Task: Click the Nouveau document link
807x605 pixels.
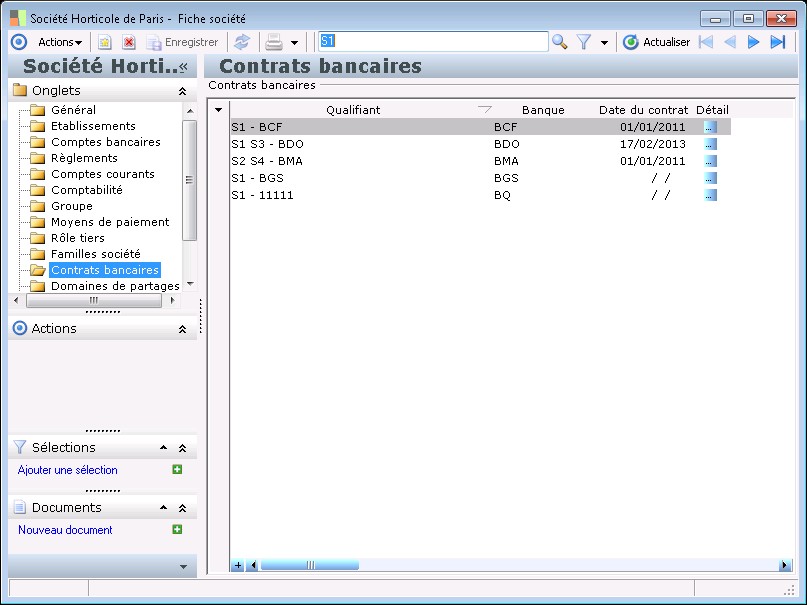Action: coord(65,530)
